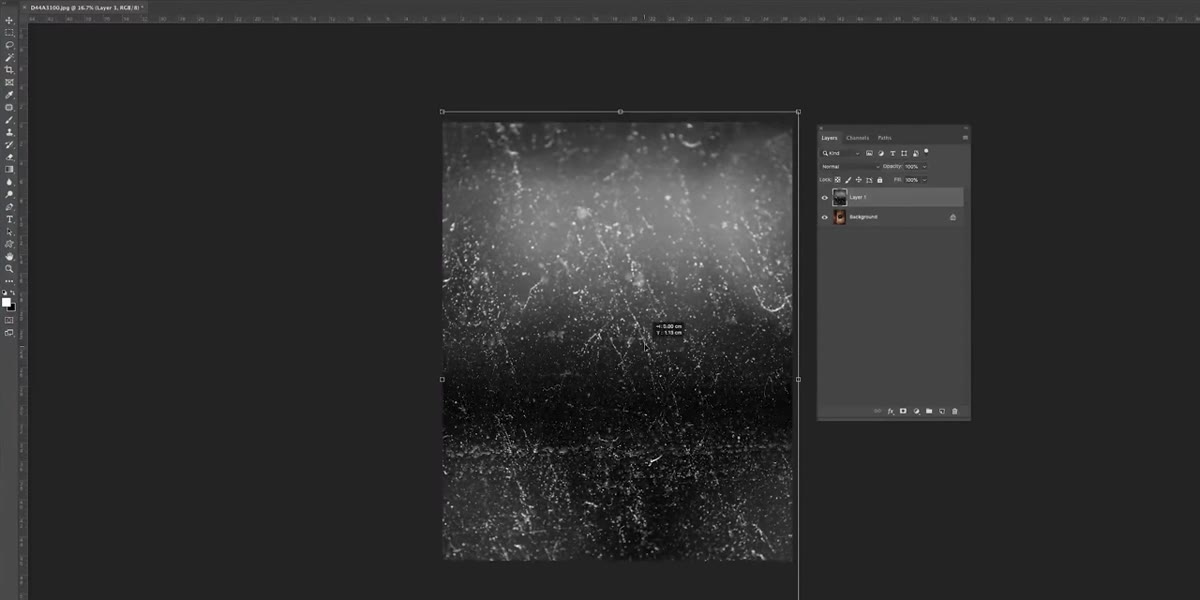The image size is (1200, 600).
Task: Open the Layers panel menu
Action: click(965, 138)
